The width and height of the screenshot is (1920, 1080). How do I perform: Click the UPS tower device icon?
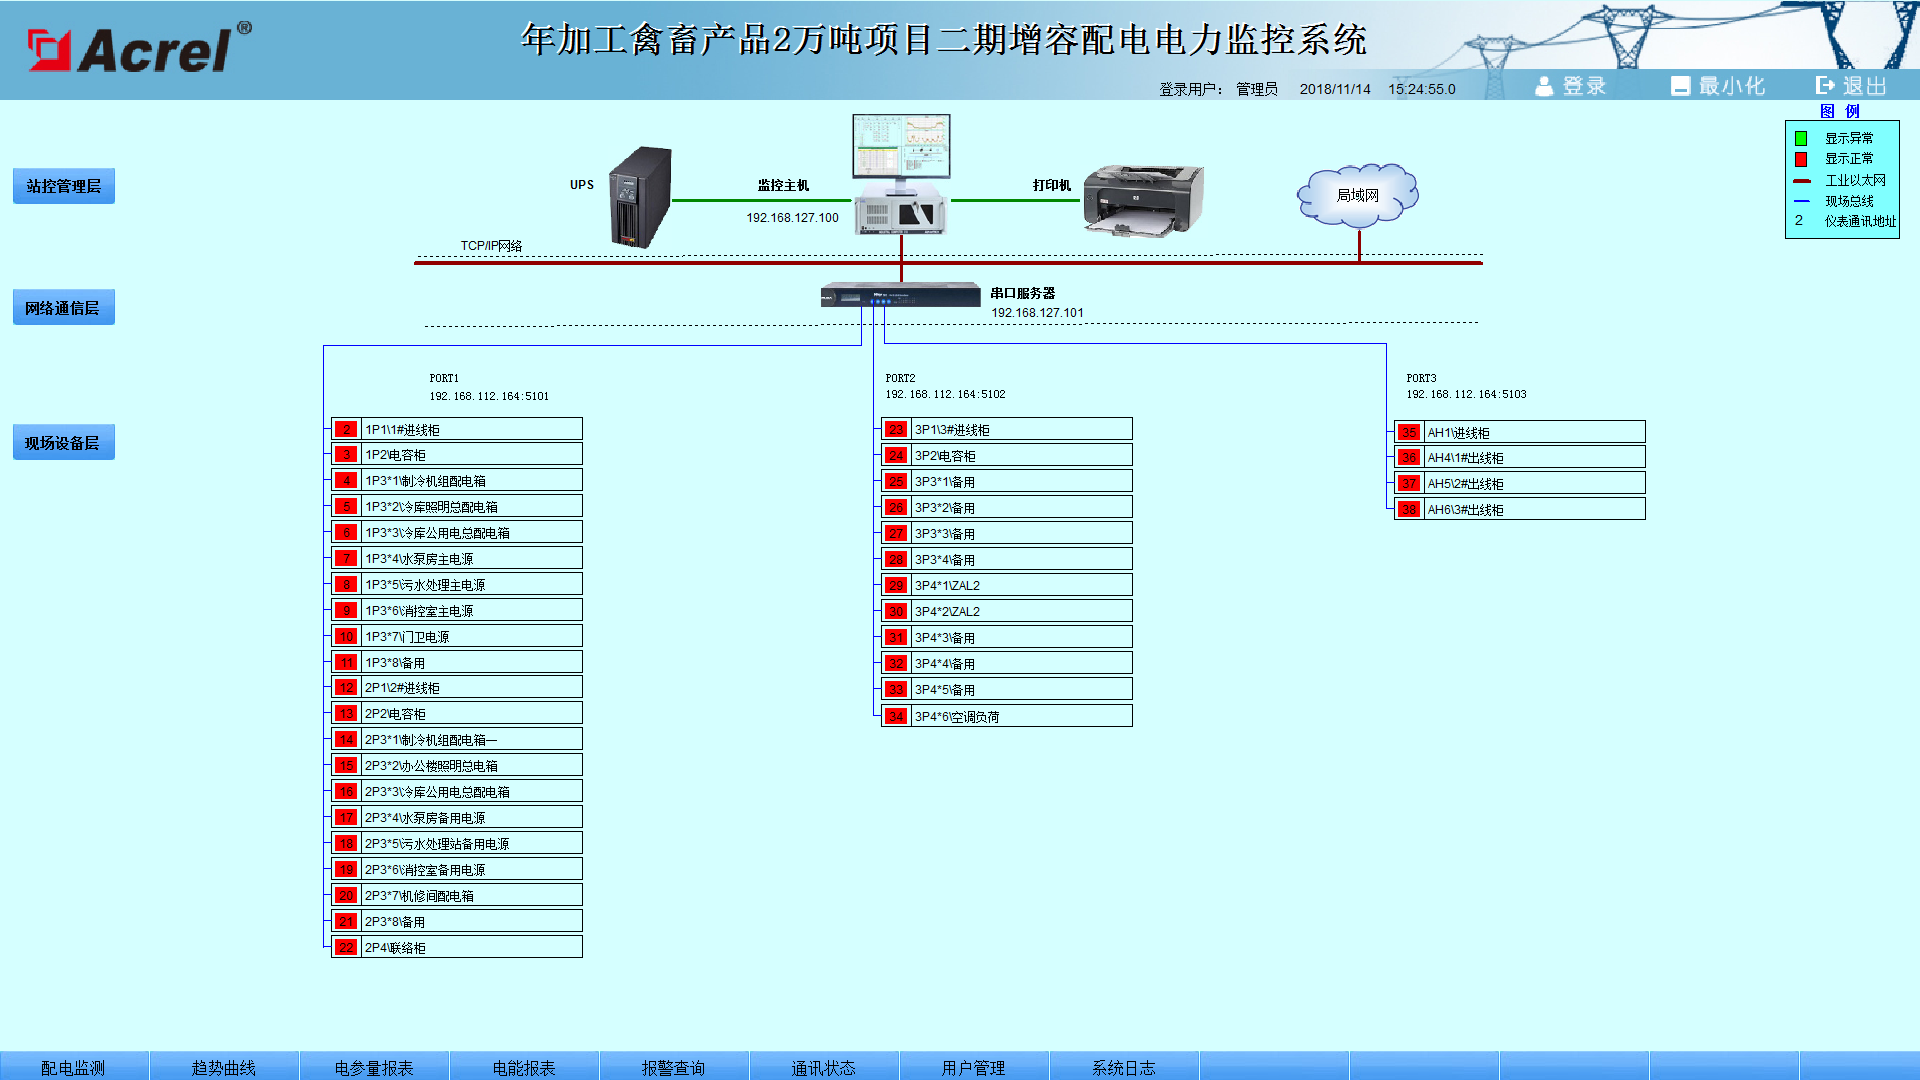point(641,197)
